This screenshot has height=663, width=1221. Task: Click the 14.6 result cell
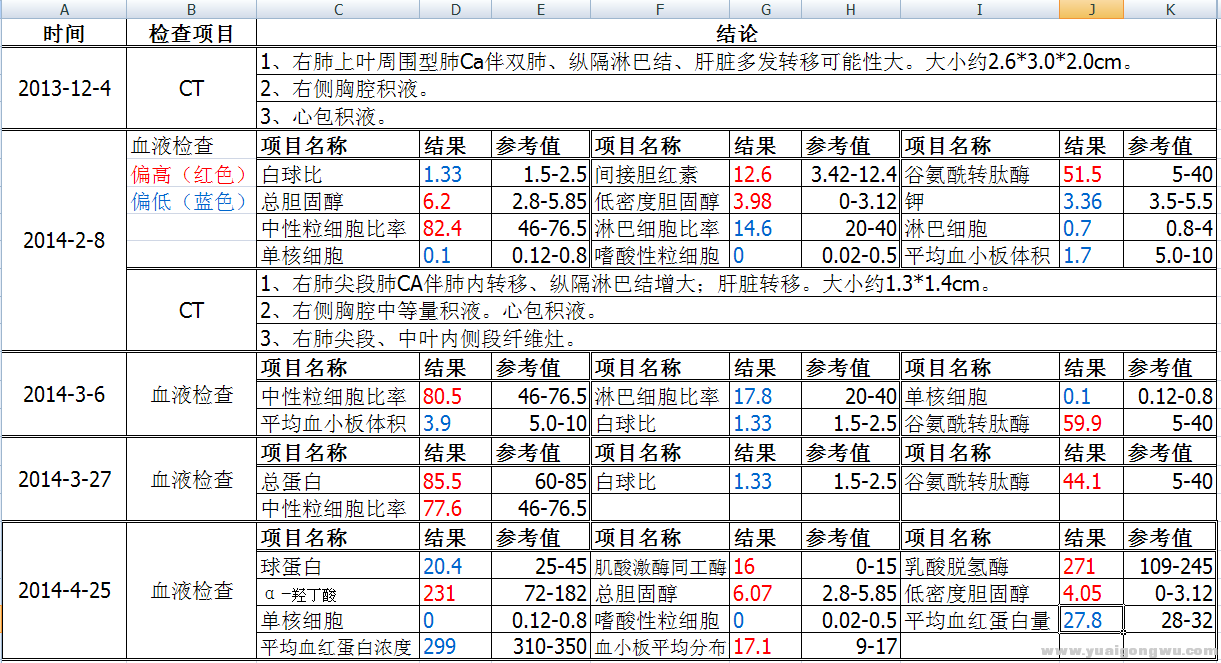[766, 228]
